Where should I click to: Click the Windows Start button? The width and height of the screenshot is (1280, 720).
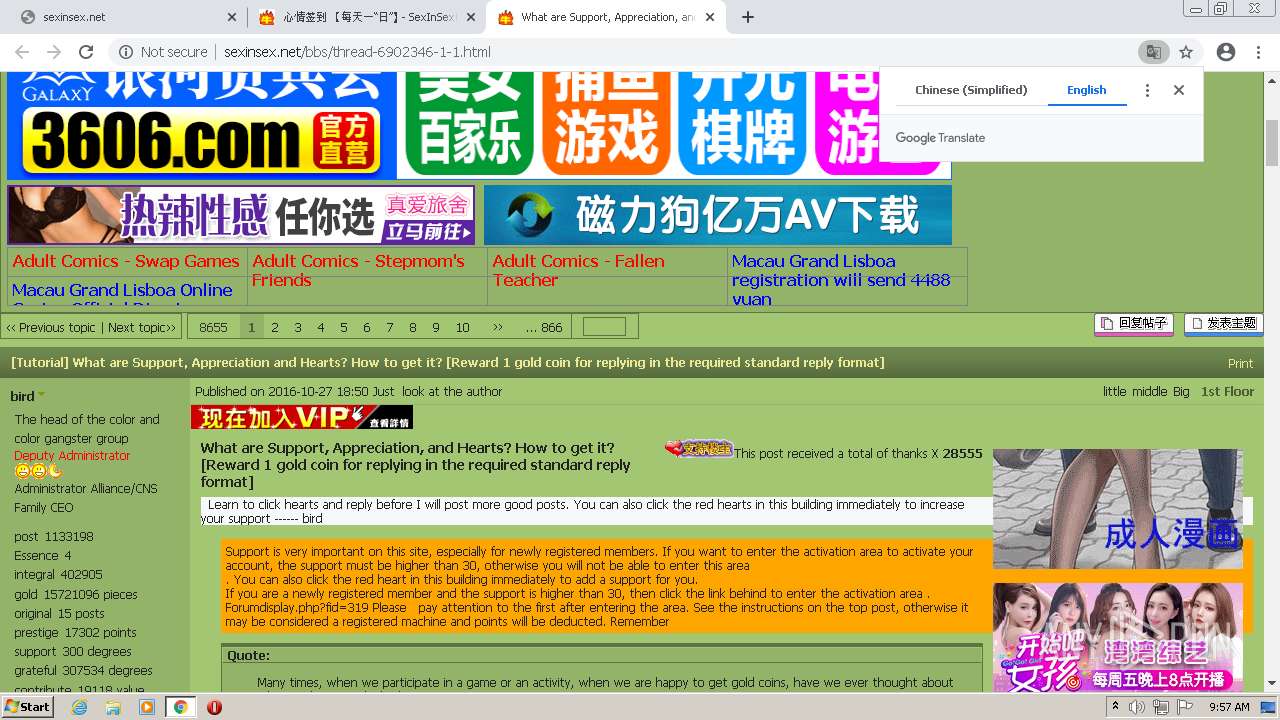pos(27,707)
